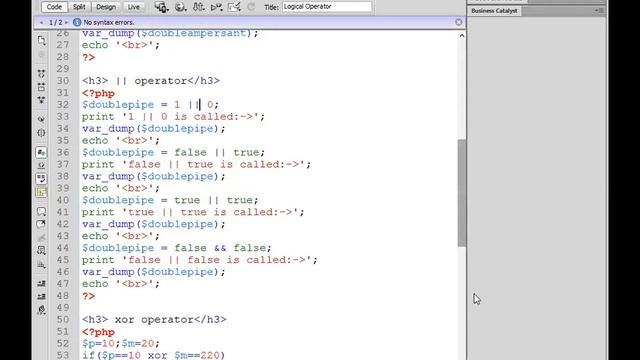Click 'var_dump($doublepipe);' on line 34
The image size is (640, 360).
click(x=153, y=129)
